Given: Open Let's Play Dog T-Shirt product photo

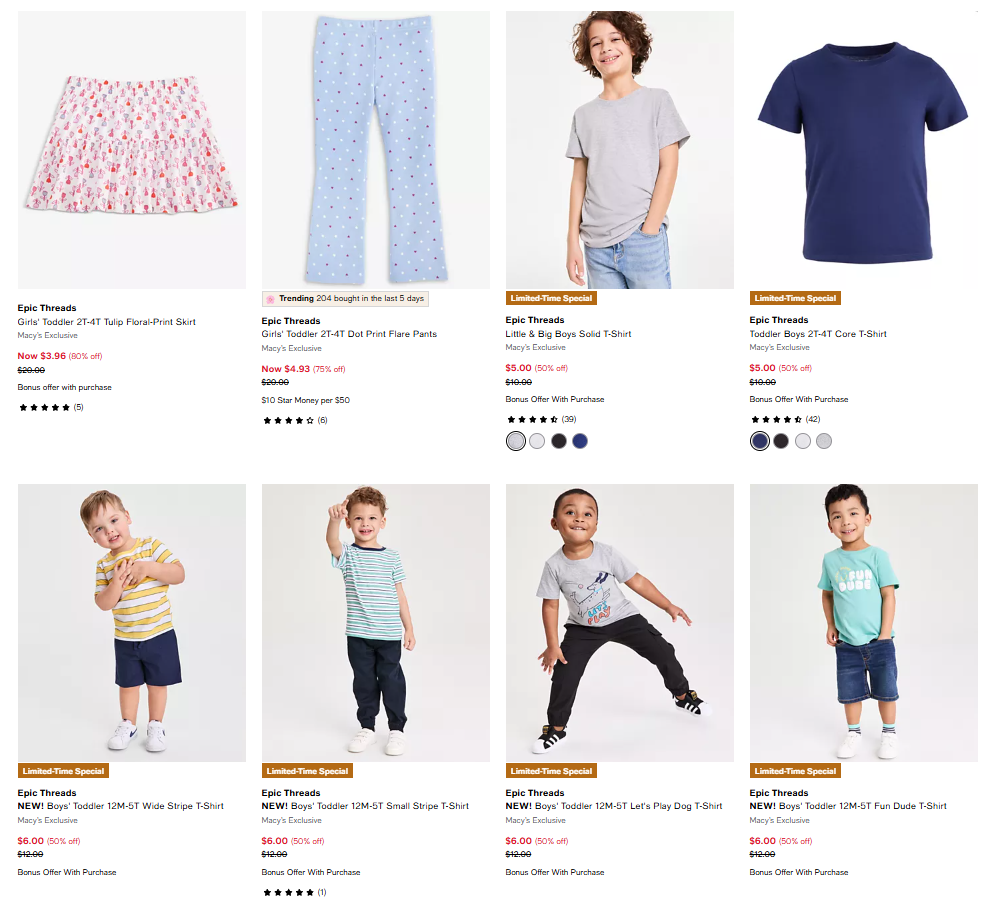Looking at the screenshot, I should tap(620, 623).
